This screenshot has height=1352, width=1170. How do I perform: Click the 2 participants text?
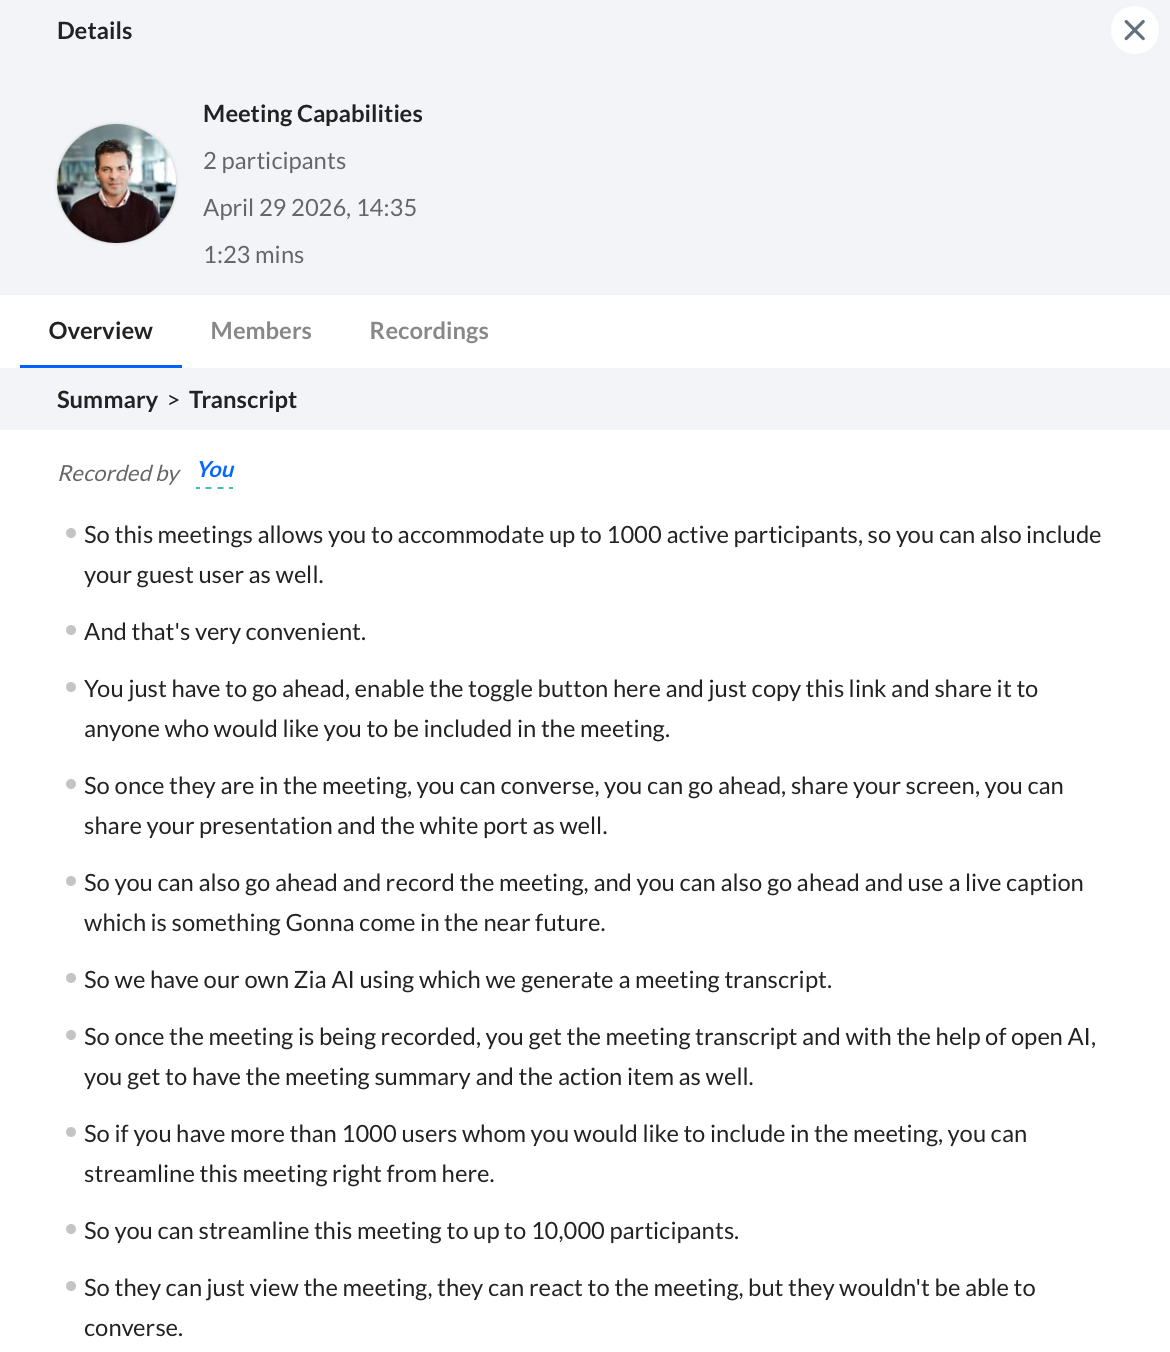click(275, 161)
